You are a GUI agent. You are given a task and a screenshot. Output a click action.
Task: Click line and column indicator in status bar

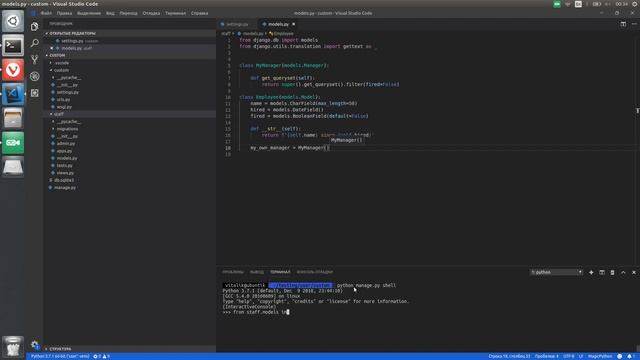click(x=509, y=356)
